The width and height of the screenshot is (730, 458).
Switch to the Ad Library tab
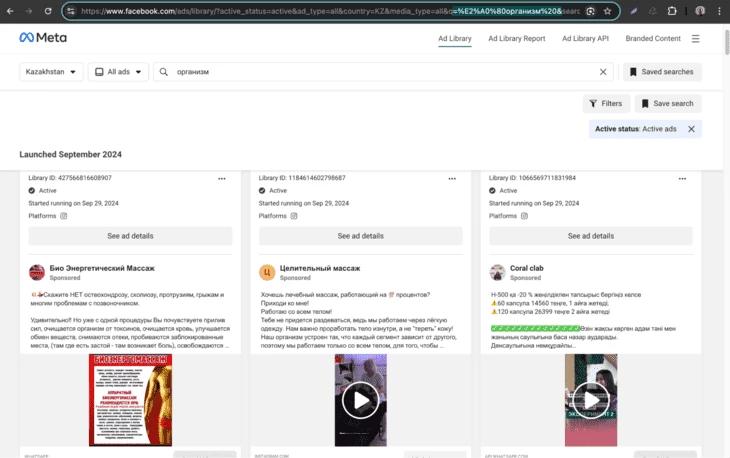pos(455,39)
